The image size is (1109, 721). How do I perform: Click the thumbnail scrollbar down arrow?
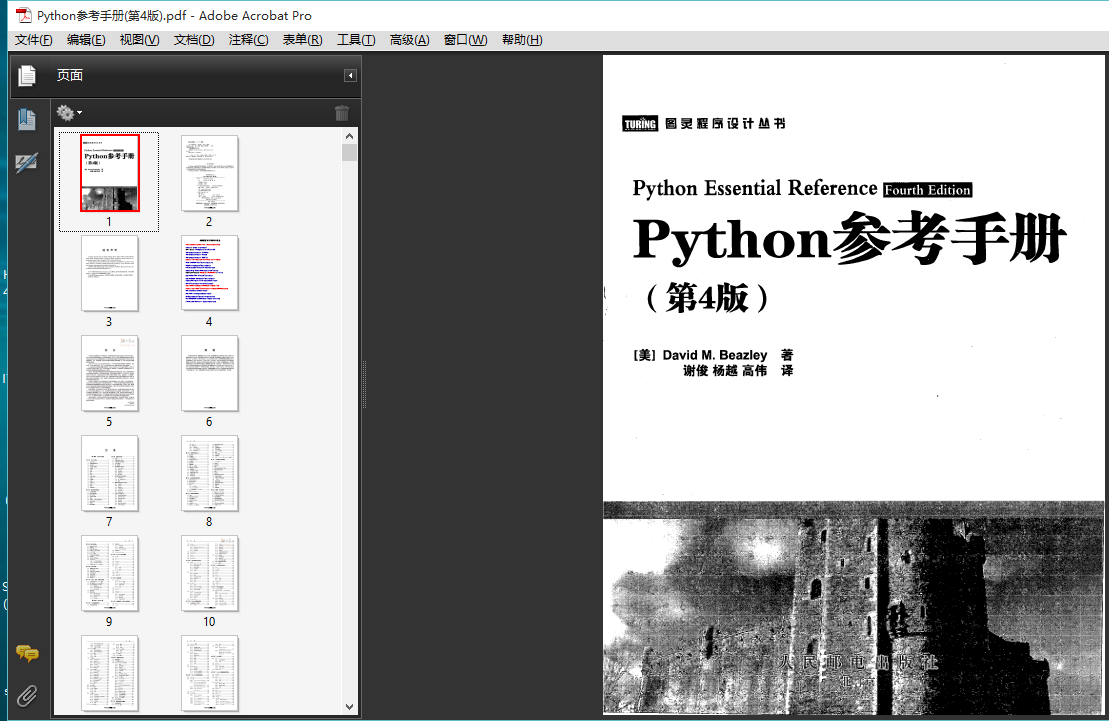point(349,706)
